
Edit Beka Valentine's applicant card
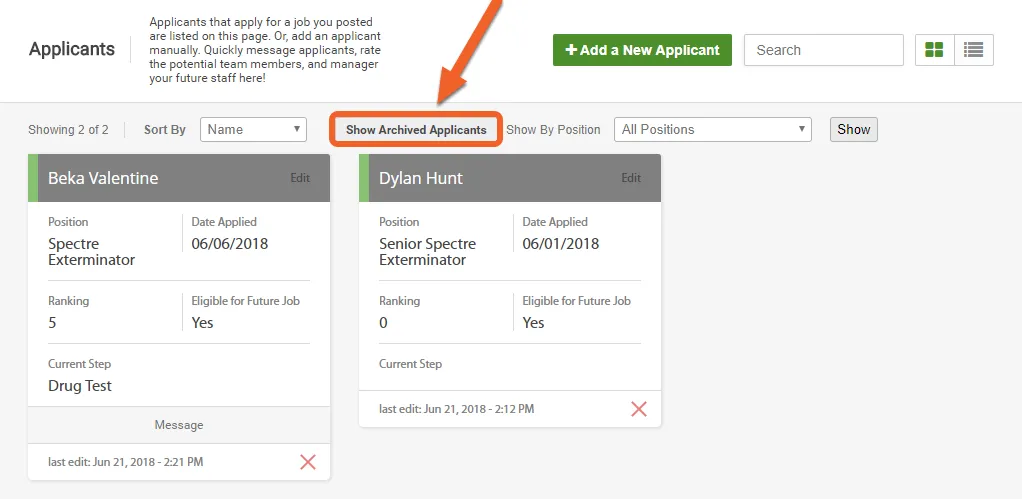(300, 178)
